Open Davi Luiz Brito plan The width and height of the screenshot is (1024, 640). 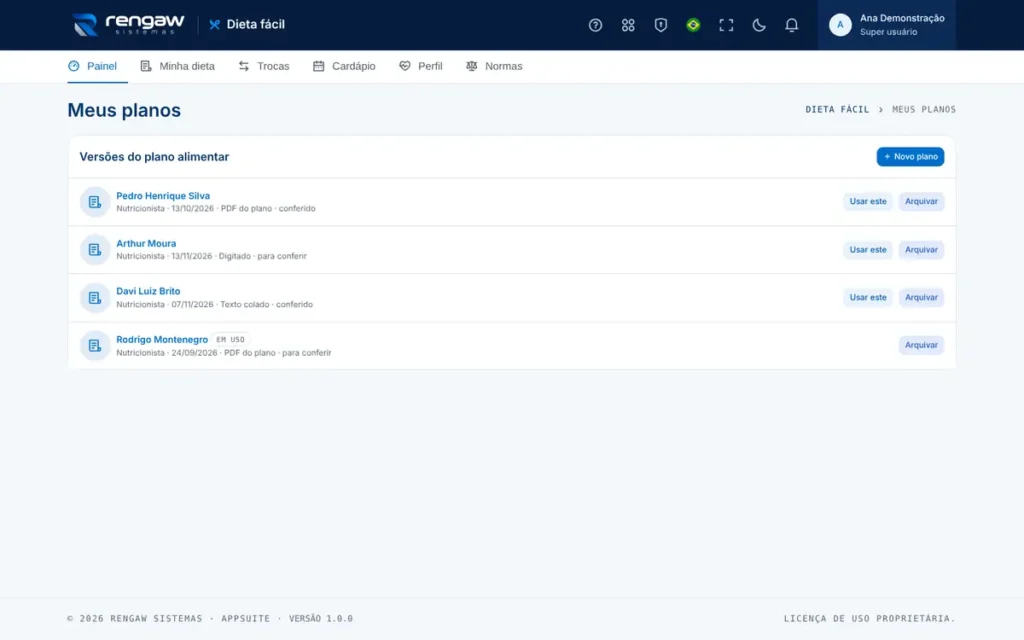(x=148, y=291)
